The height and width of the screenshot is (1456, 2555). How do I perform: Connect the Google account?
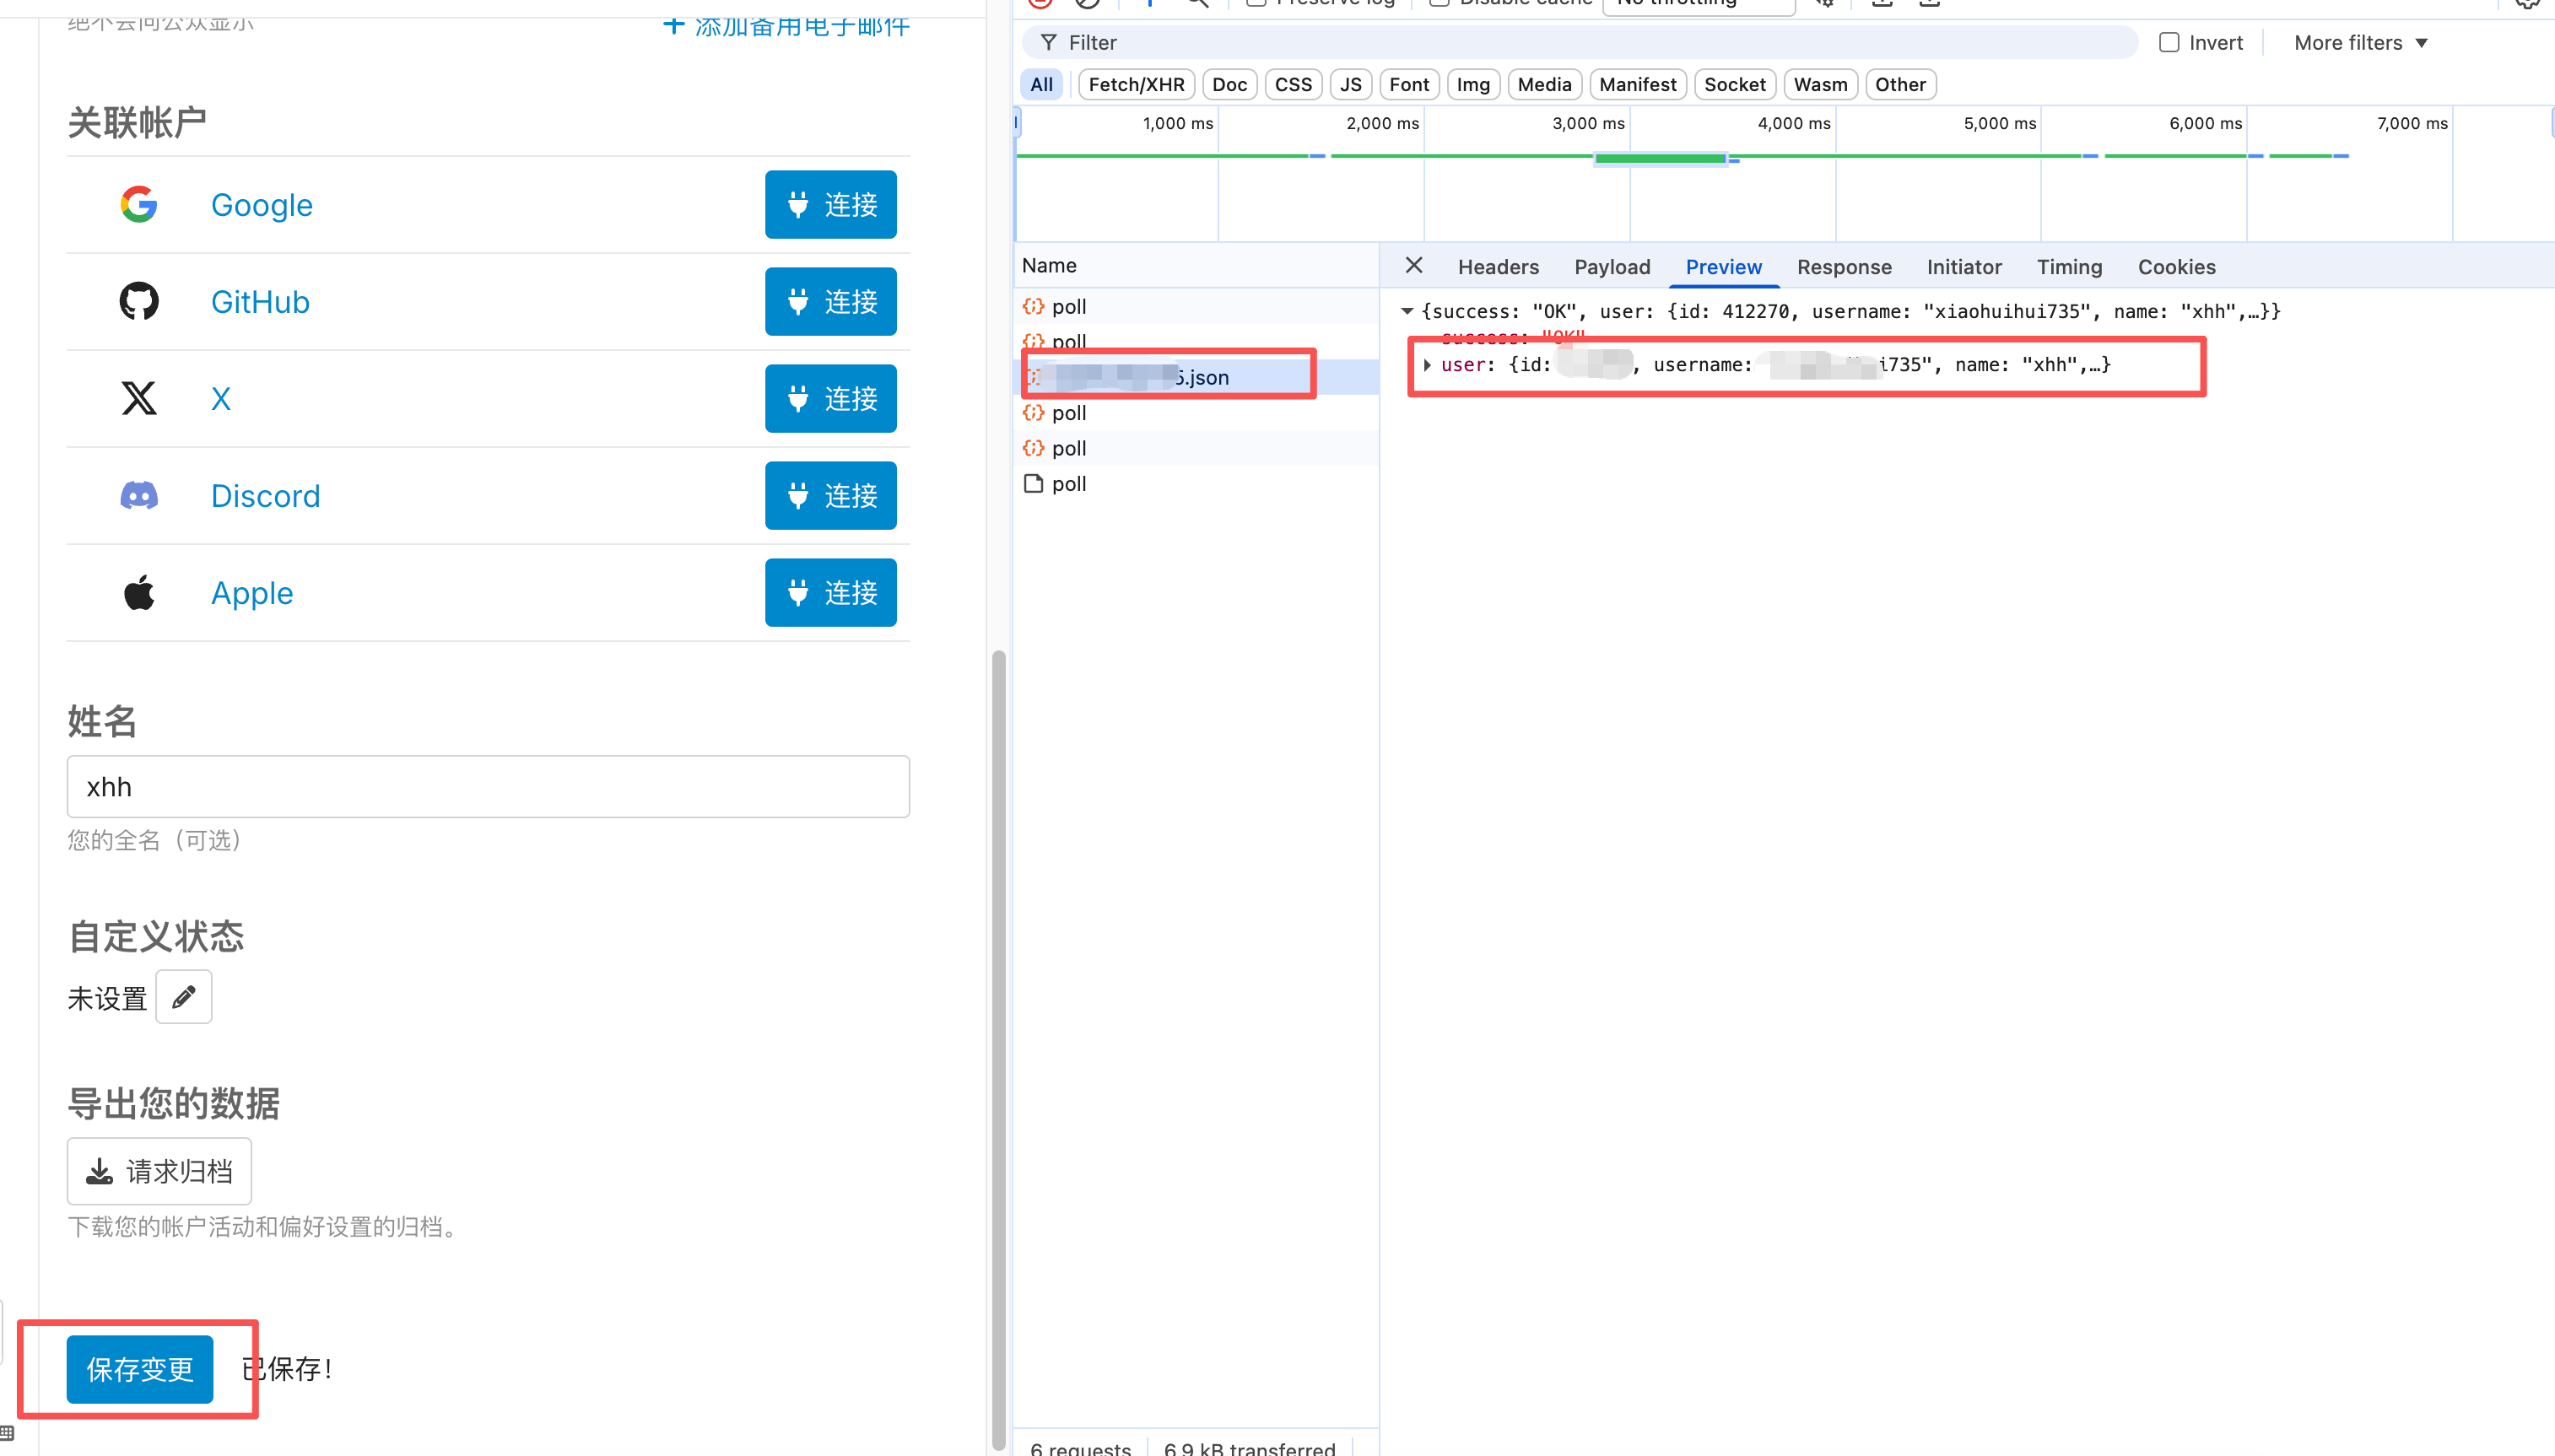pyautogui.click(x=830, y=204)
